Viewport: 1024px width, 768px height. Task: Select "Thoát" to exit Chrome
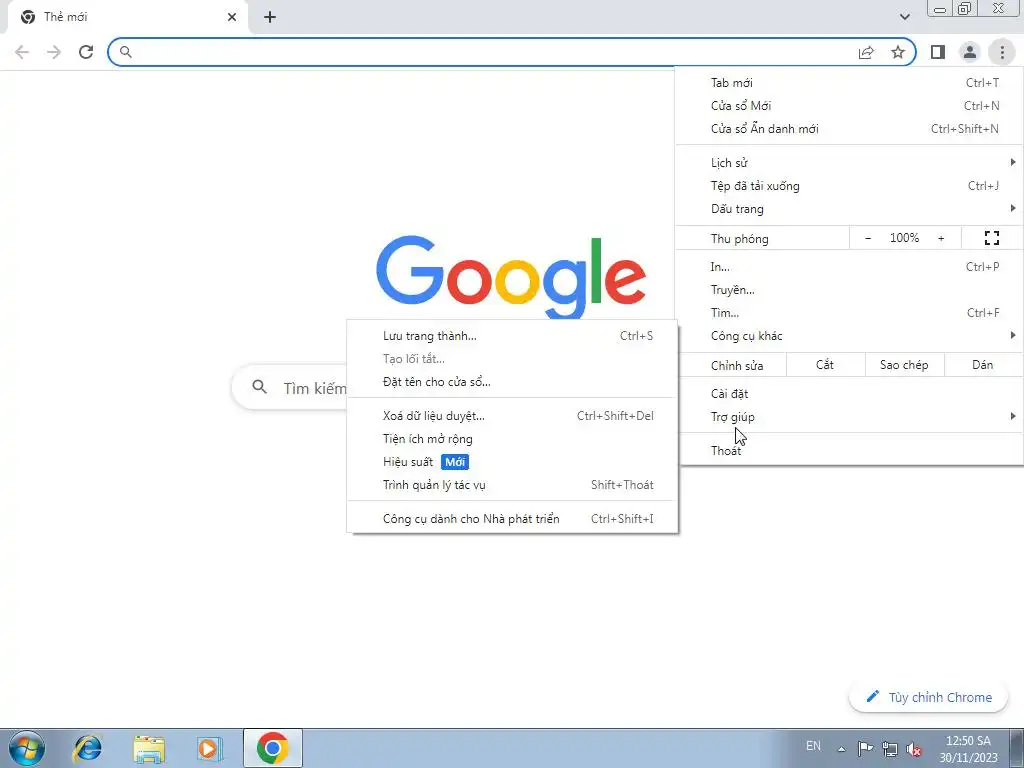coord(849,451)
